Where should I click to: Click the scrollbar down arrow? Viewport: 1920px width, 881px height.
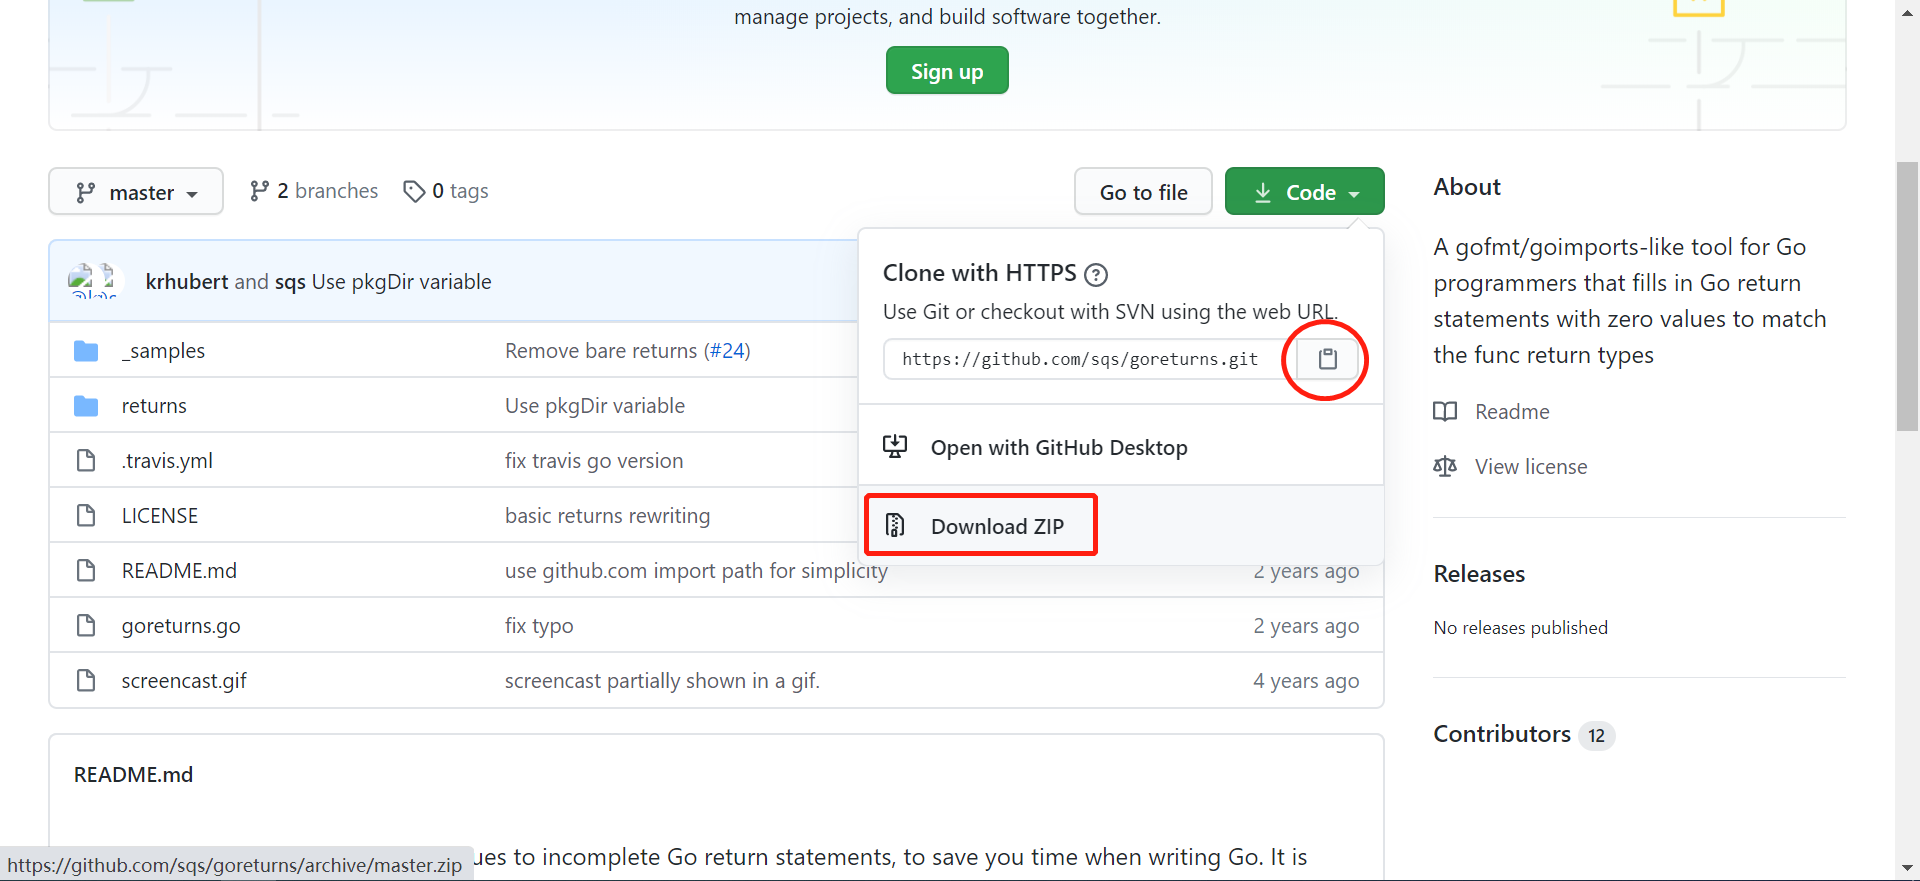[1907, 868]
